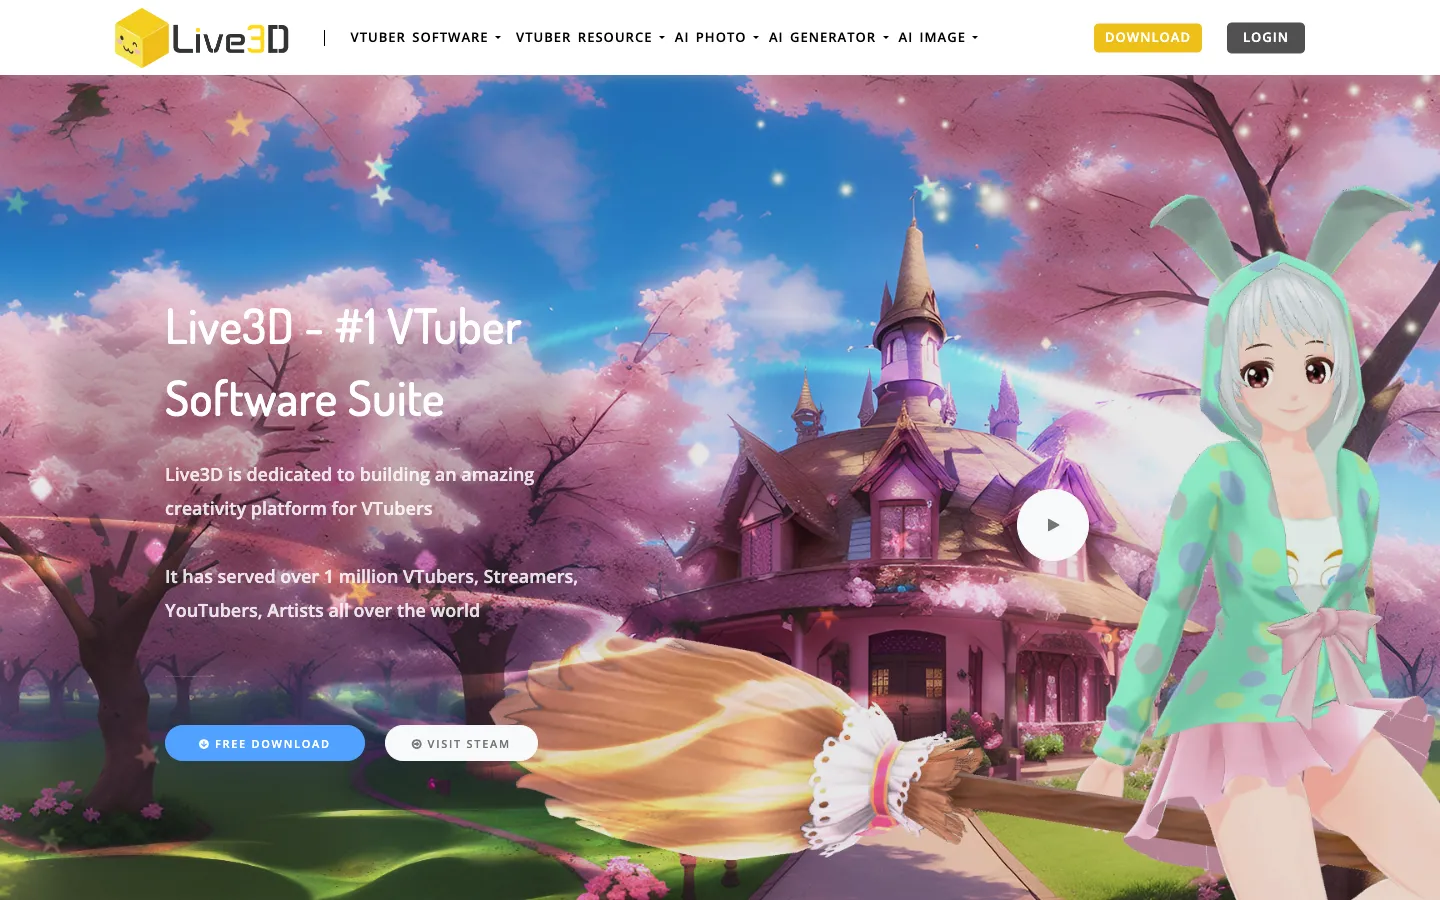This screenshot has width=1440, height=900.
Task: Expand VTuber Software dropdown arrow
Action: [x=497, y=38]
